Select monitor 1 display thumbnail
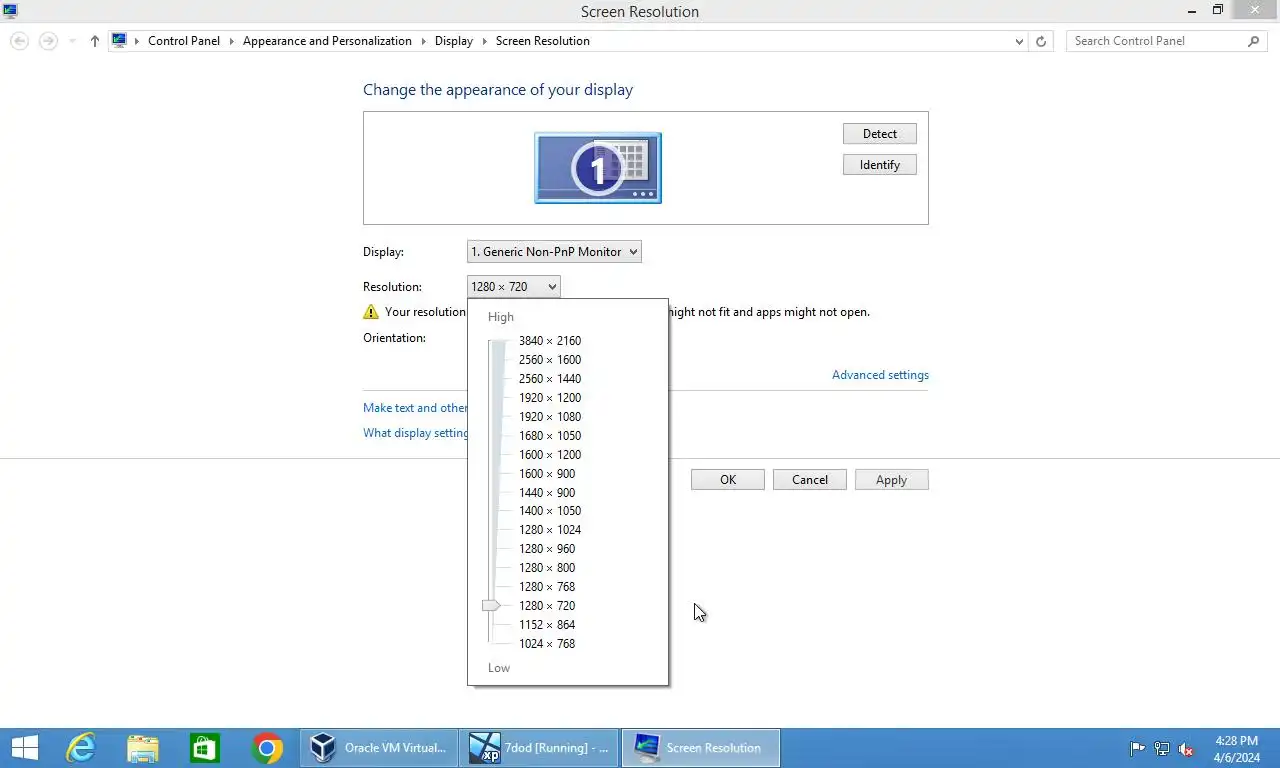 [x=598, y=168]
